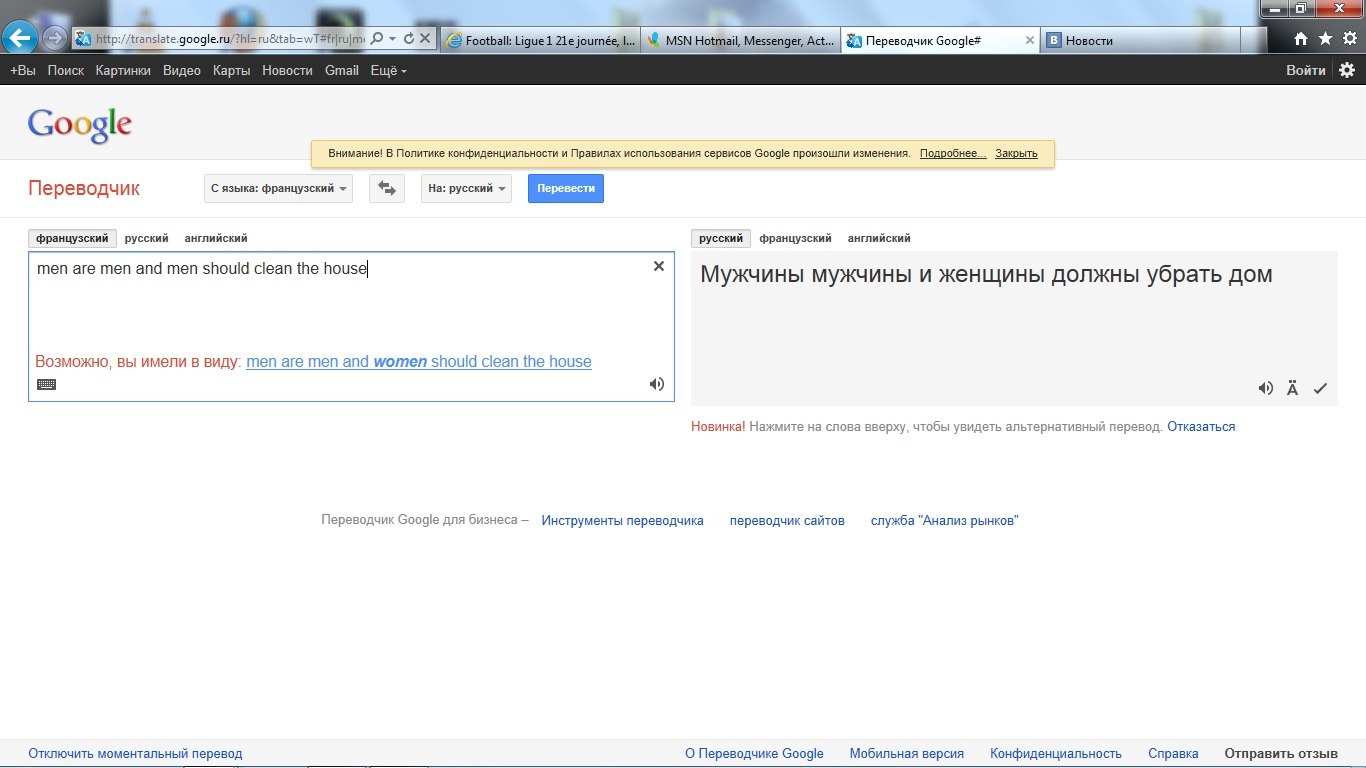Rate the translation with the checkmark icon

[1320, 388]
